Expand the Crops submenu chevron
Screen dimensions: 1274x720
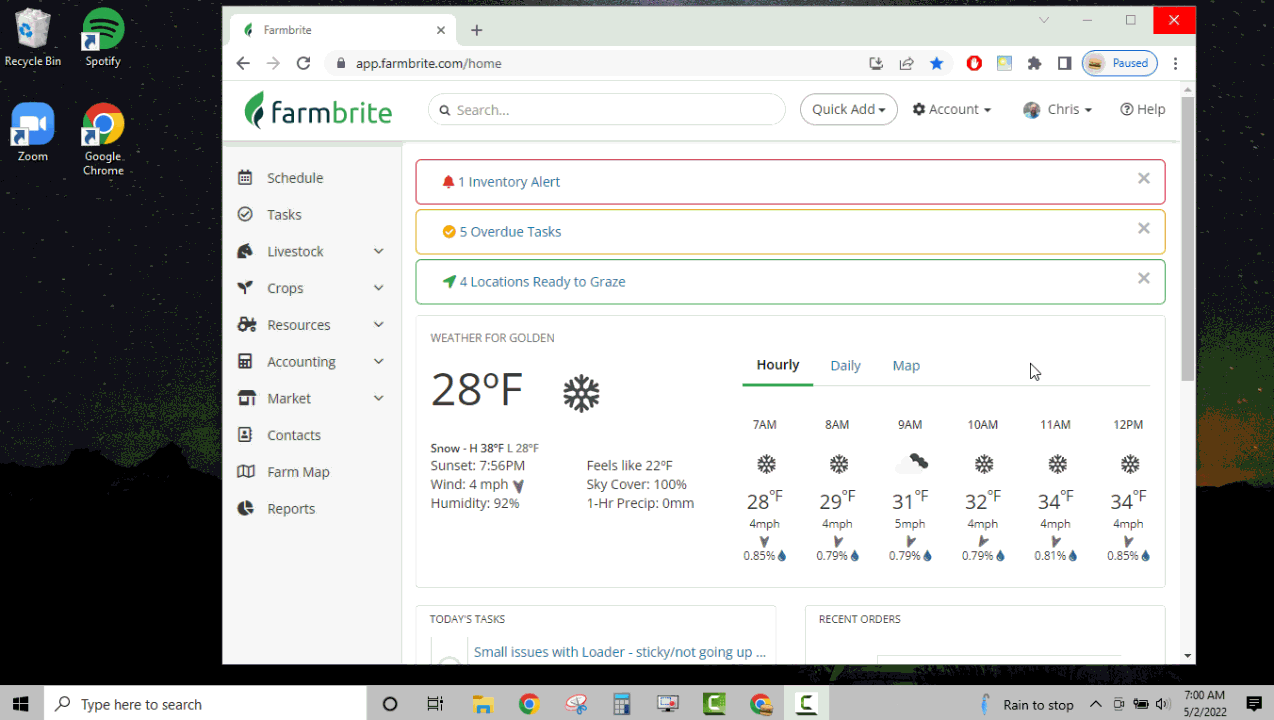click(378, 288)
